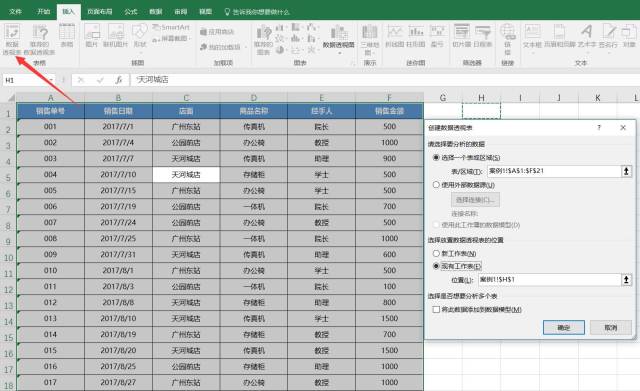Switch to the 数据 (Data) tab

click(x=156, y=11)
